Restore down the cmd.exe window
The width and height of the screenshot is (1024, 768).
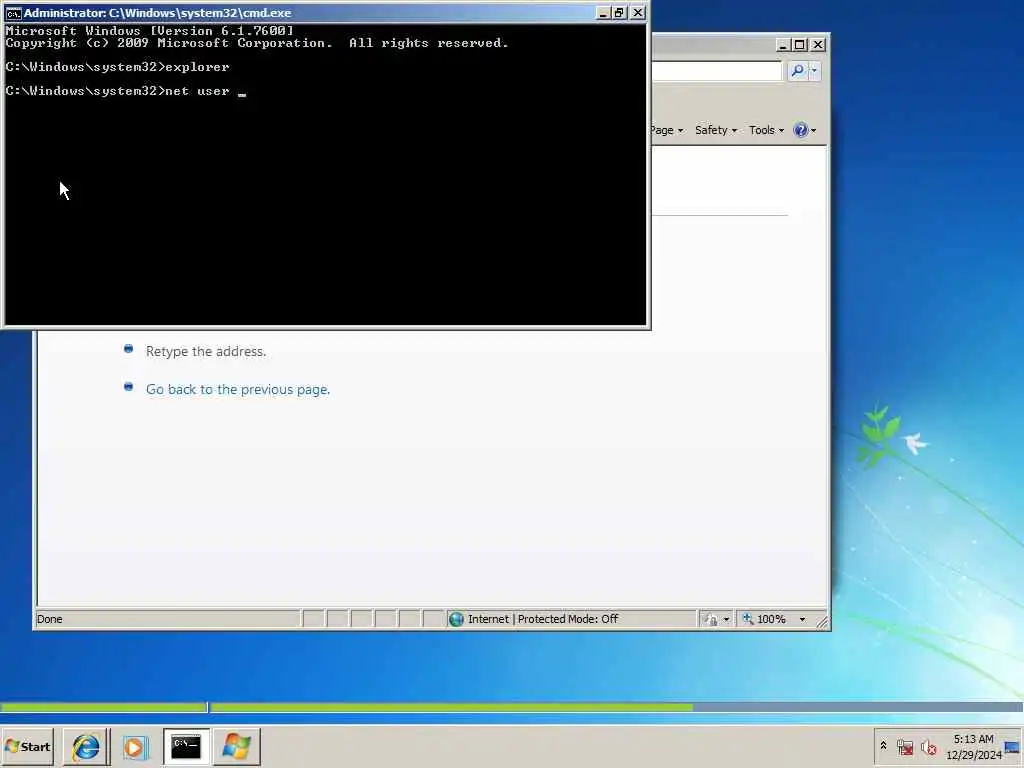[619, 13]
